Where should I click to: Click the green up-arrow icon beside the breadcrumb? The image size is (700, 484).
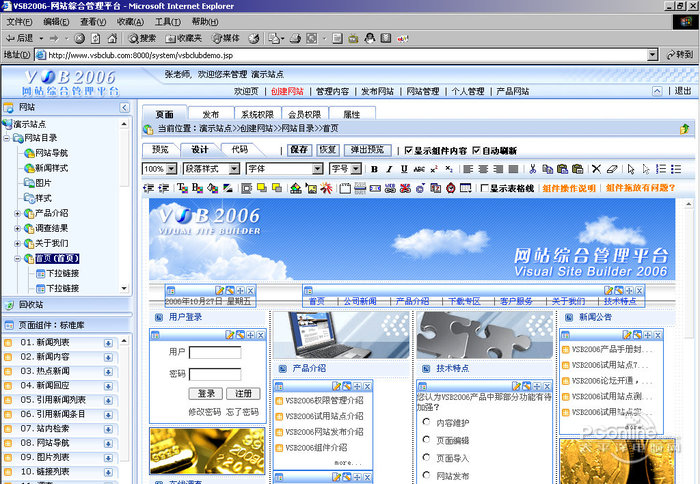tap(684, 129)
